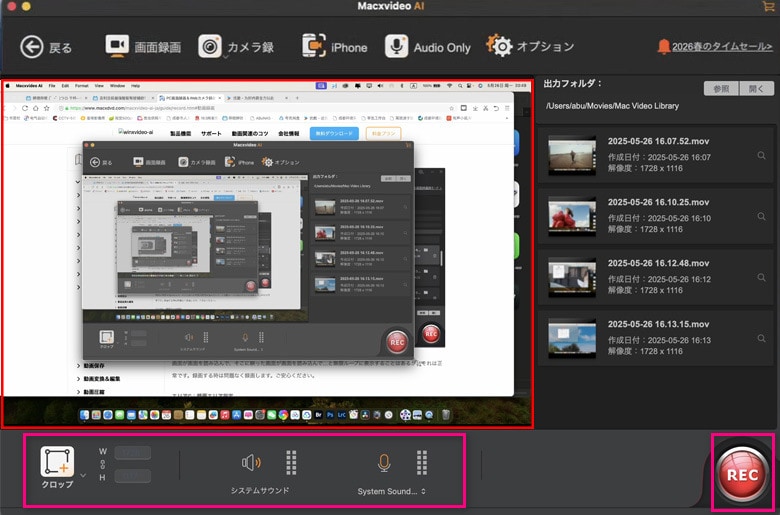The height and width of the screenshot is (515, 780).
Task: Open the System Sound... input source dropdown
Action: (391, 491)
